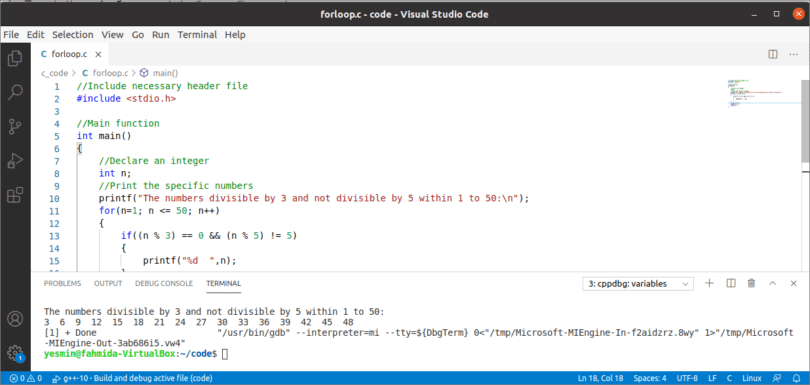Click Linux configuration in status bar
The width and height of the screenshot is (810, 385).
752,378
